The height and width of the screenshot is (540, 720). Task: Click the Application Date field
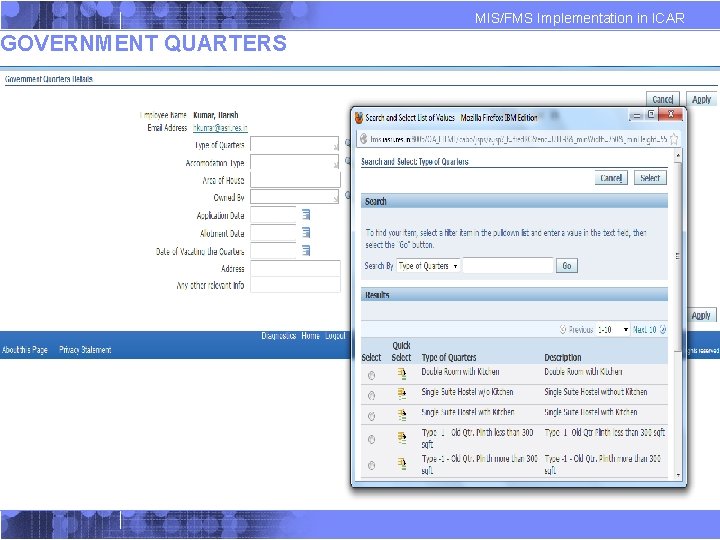(273, 214)
